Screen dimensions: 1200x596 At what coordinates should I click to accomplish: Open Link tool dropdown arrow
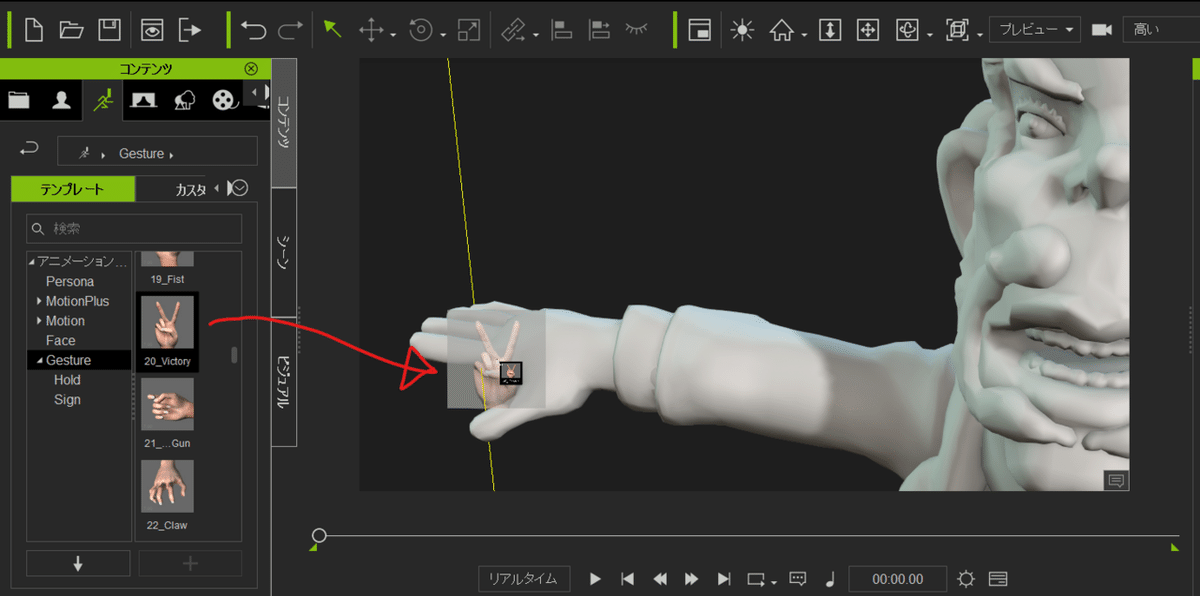(536, 36)
